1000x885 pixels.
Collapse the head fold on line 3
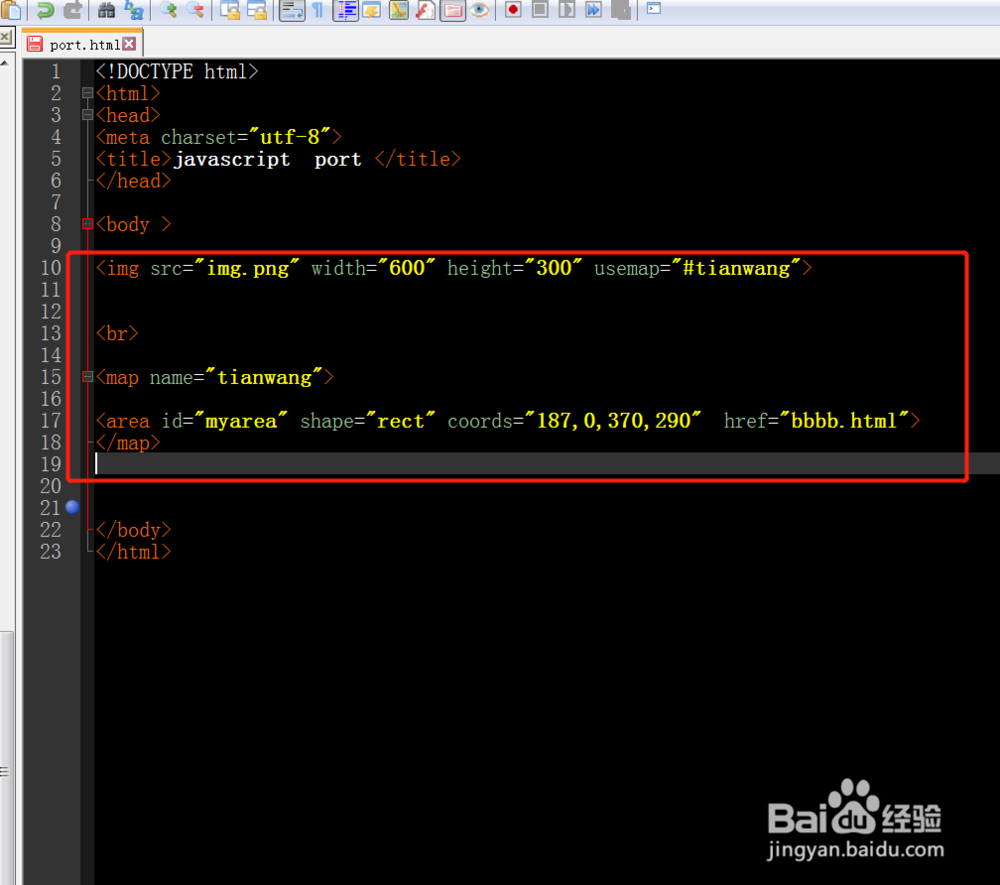87,115
